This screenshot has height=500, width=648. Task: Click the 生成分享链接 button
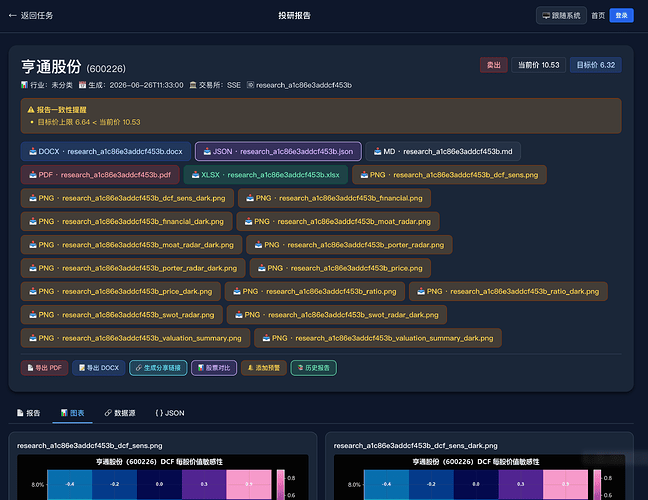(x=158, y=368)
